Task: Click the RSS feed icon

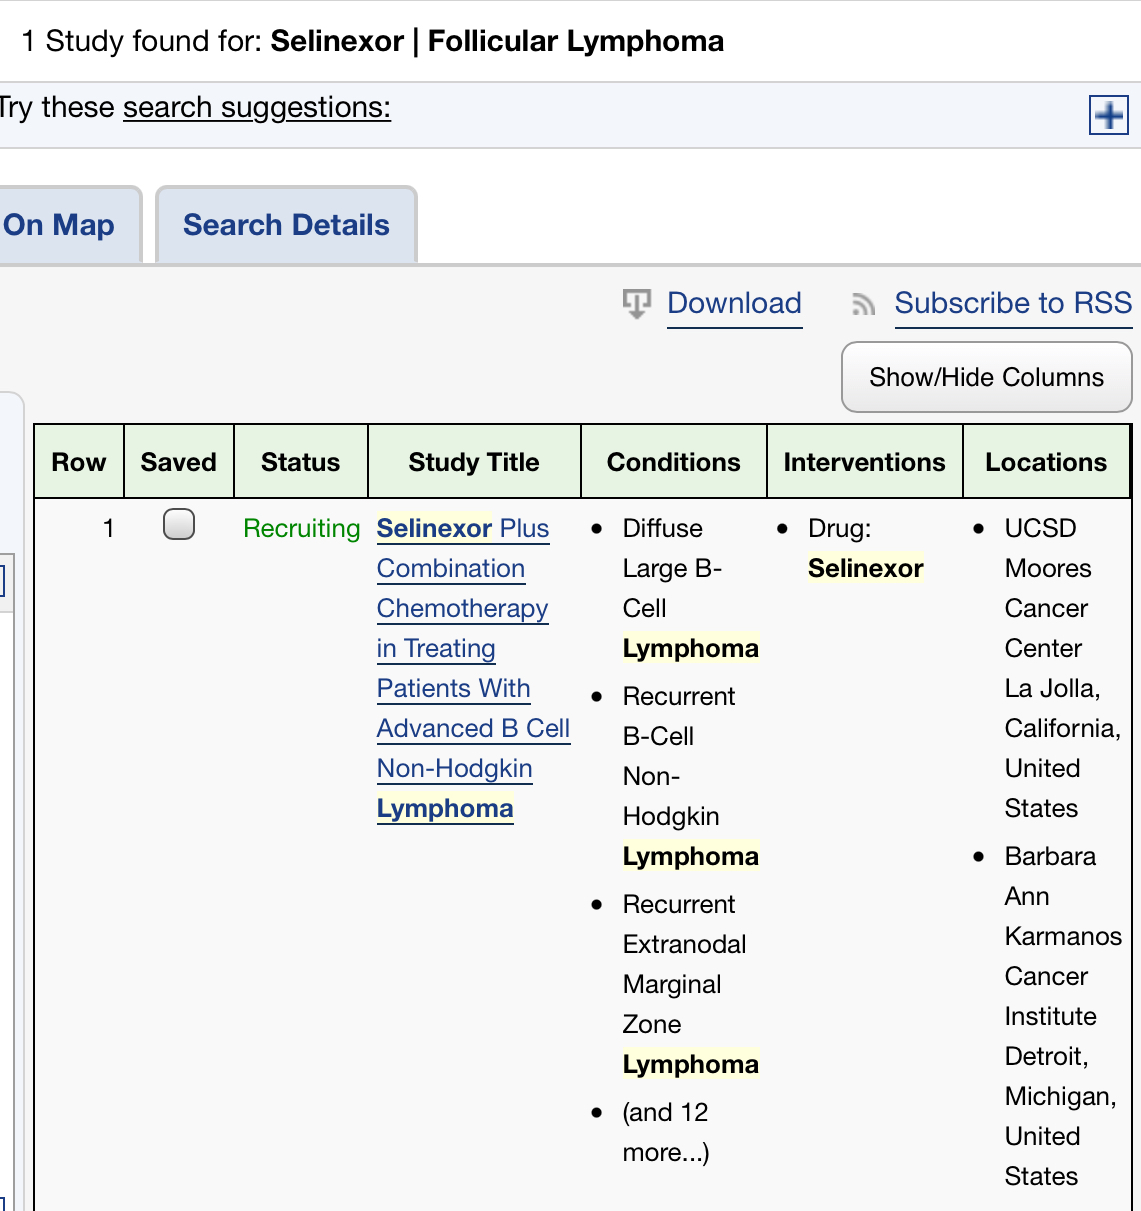Action: coord(863,304)
